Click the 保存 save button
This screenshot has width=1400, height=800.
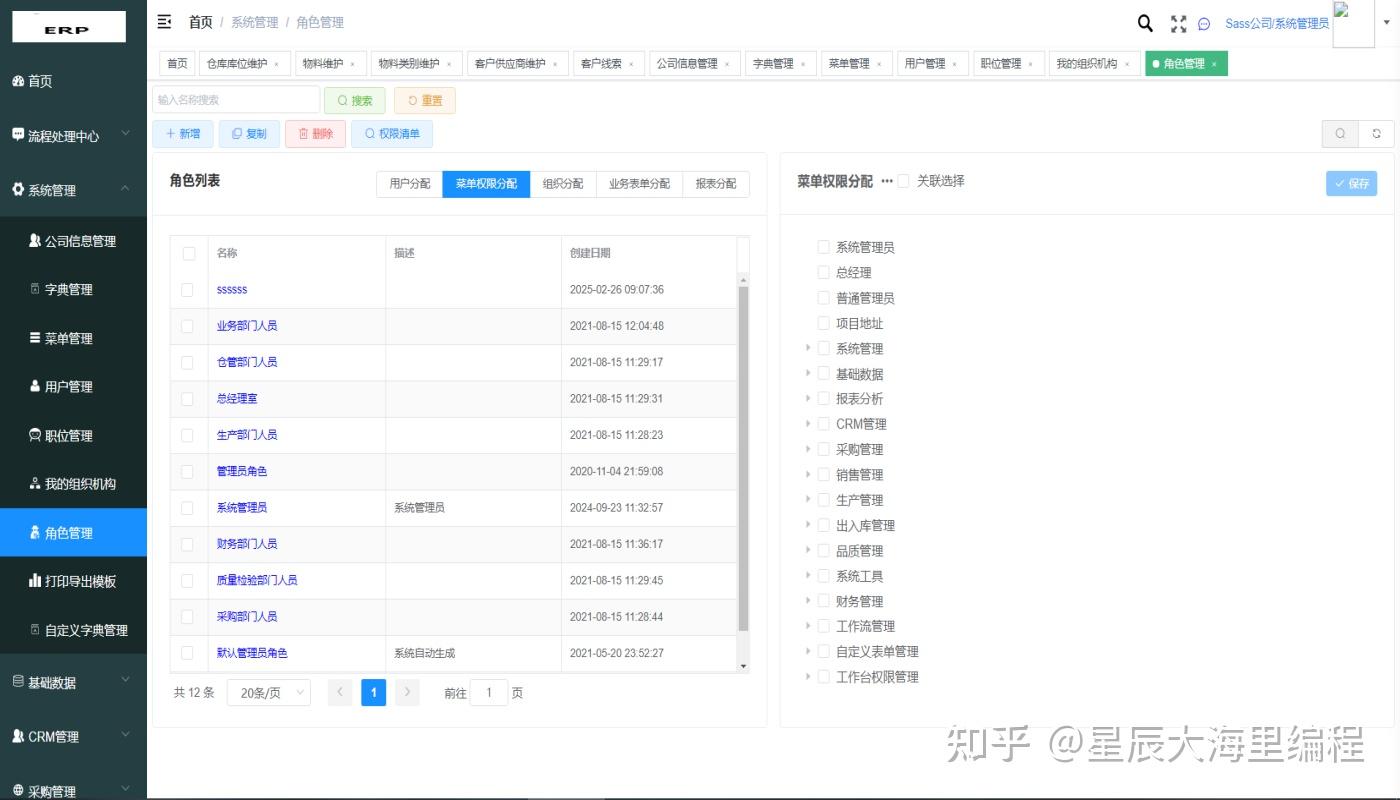pos(1351,183)
